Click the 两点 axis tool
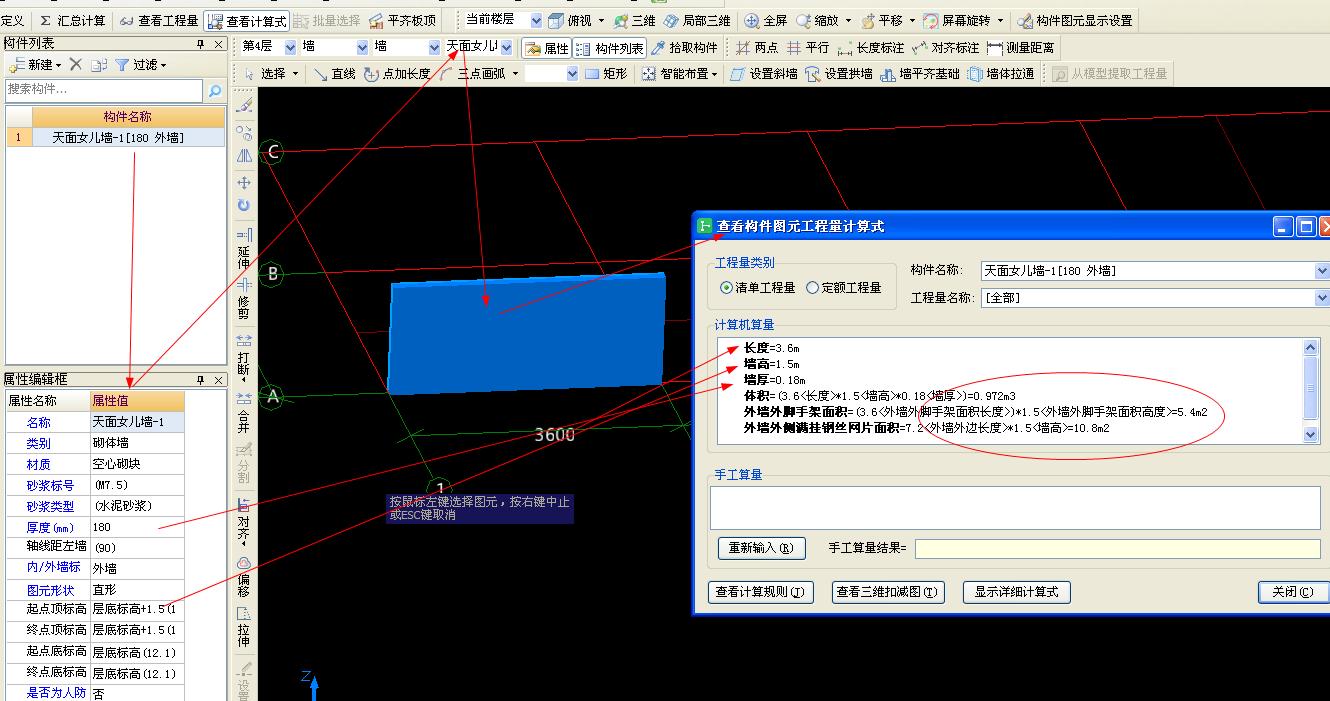Viewport: 1330px width, 701px height. [757, 48]
